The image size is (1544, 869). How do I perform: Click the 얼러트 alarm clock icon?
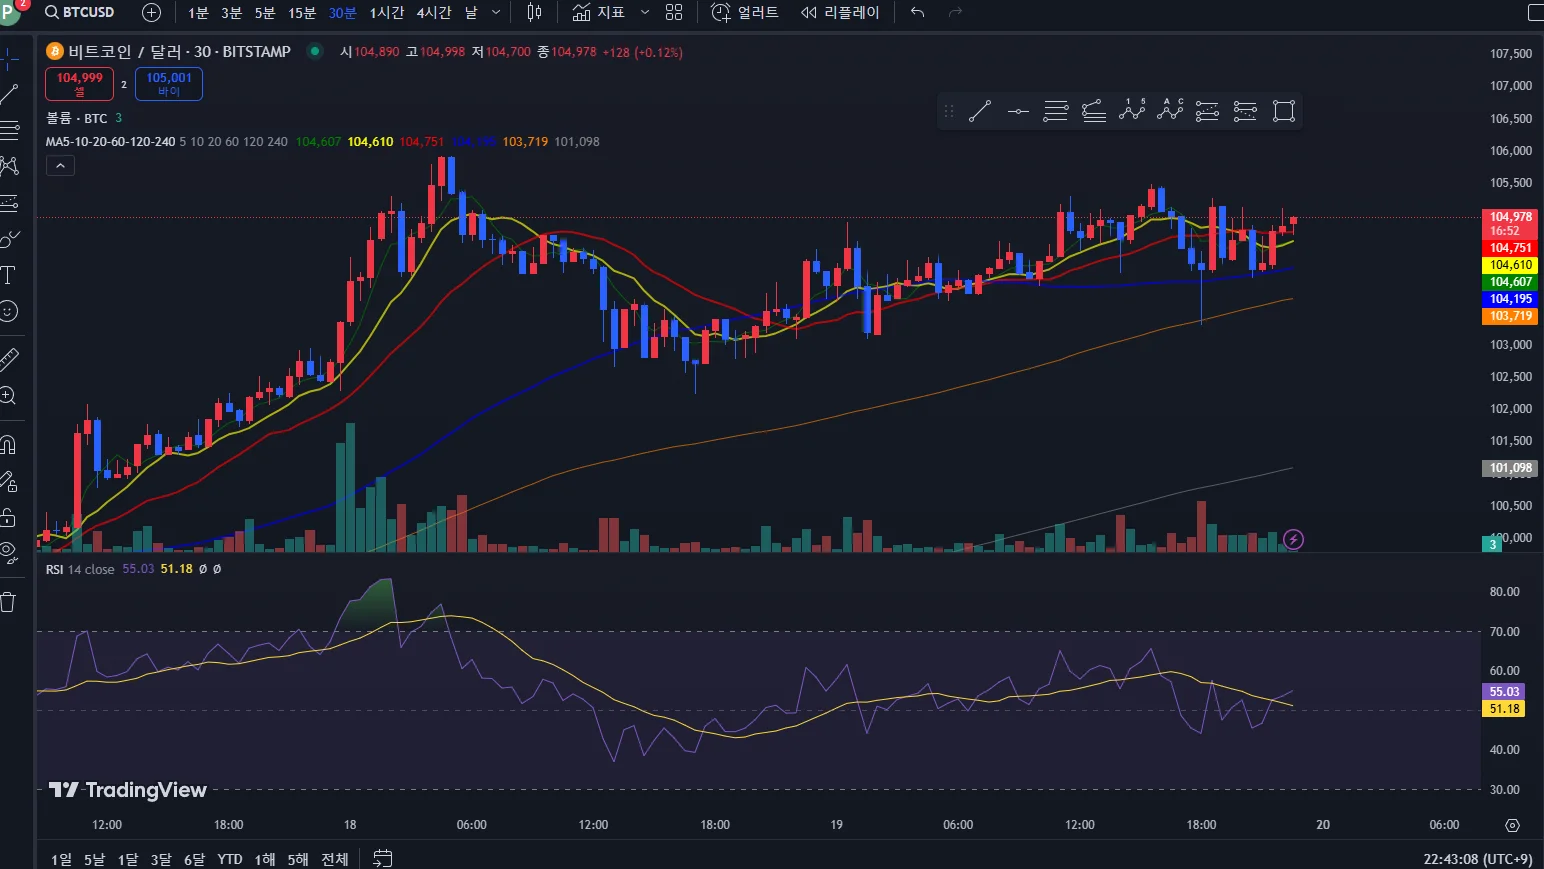click(721, 12)
